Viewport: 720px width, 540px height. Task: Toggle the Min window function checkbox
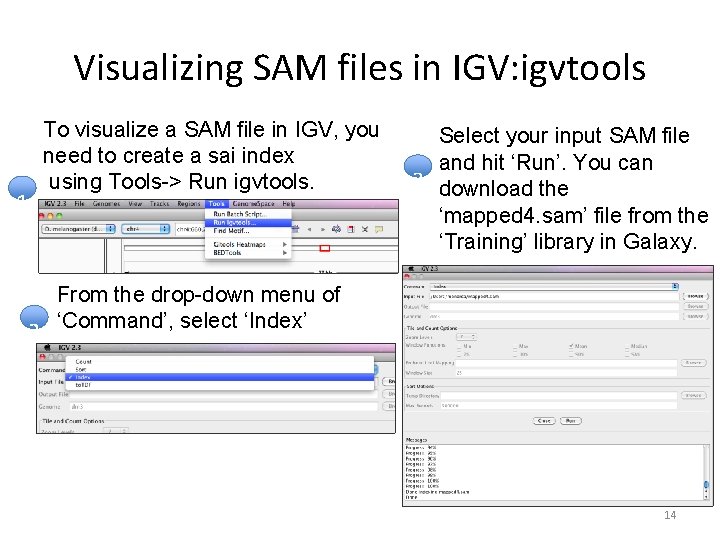pos(459,346)
